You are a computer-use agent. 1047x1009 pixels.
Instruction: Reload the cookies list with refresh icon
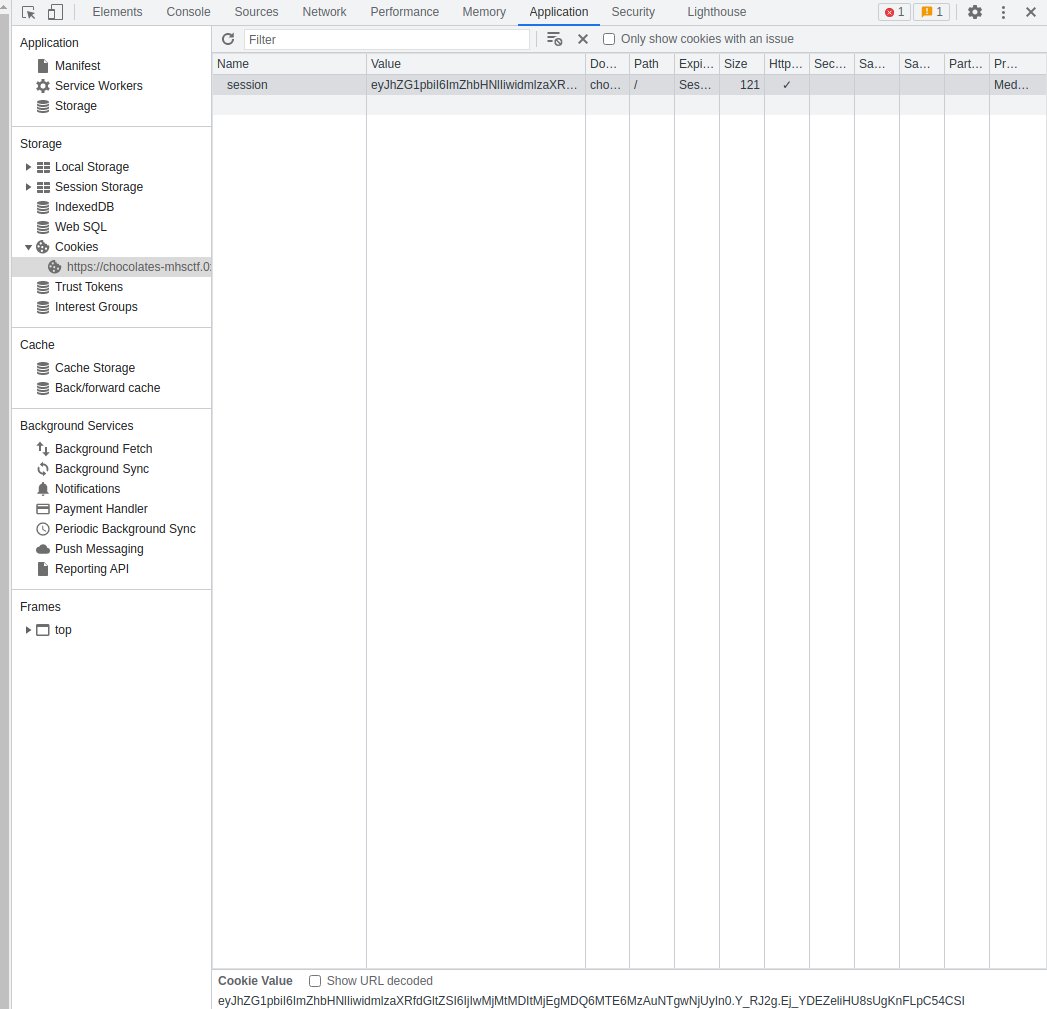(228, 38)
